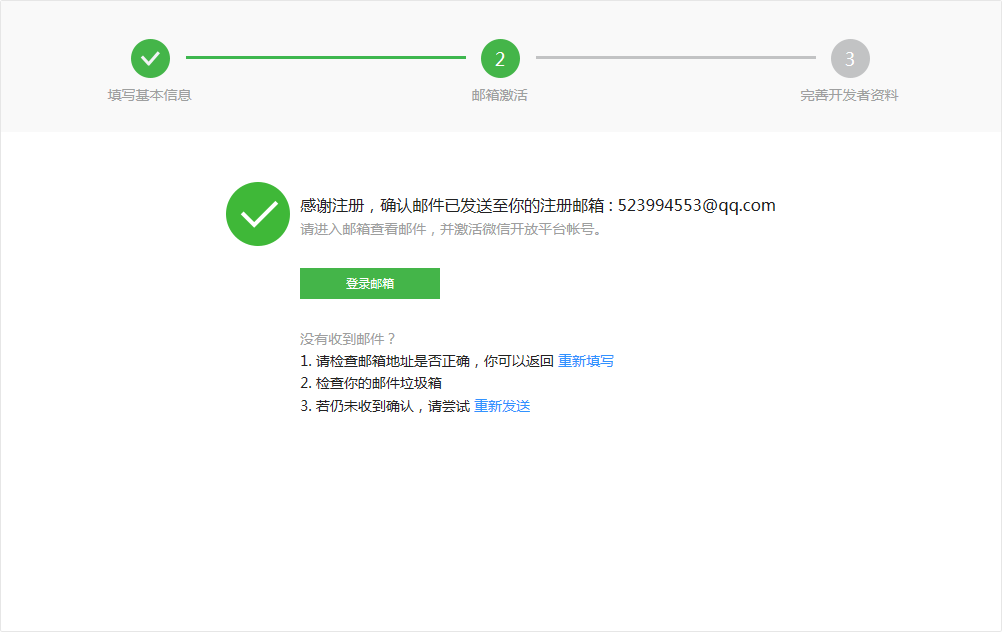The height and width of the screenshot is (632, 1002).
Task: Select the 邮箱激活 step label
Action: pos(500,96)
